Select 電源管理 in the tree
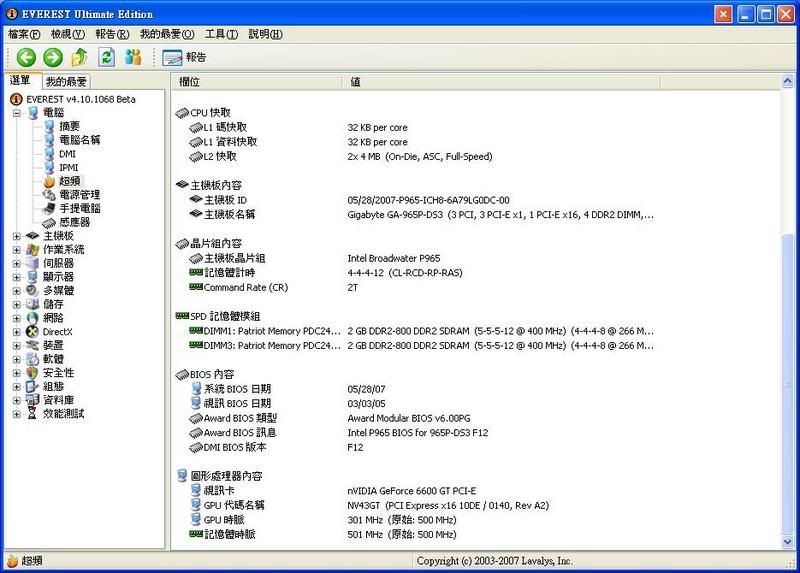Viewport: 800px width, 573px height. tap(79, 195)
